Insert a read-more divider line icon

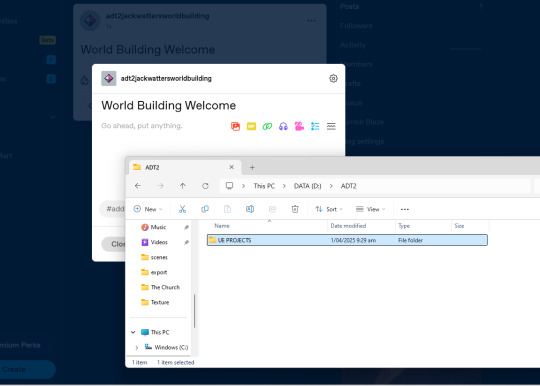coord(331,126)
